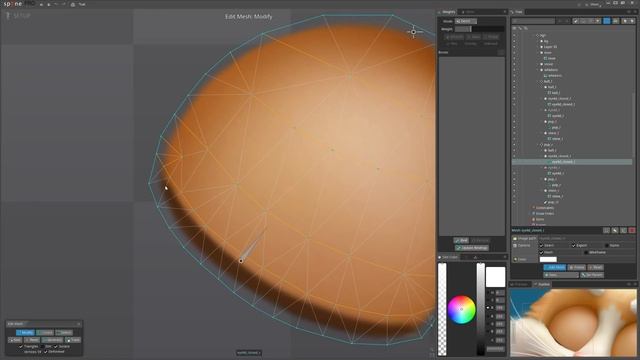Expand the Skins node in tree

pyautogui.click(x=533, y=219)
